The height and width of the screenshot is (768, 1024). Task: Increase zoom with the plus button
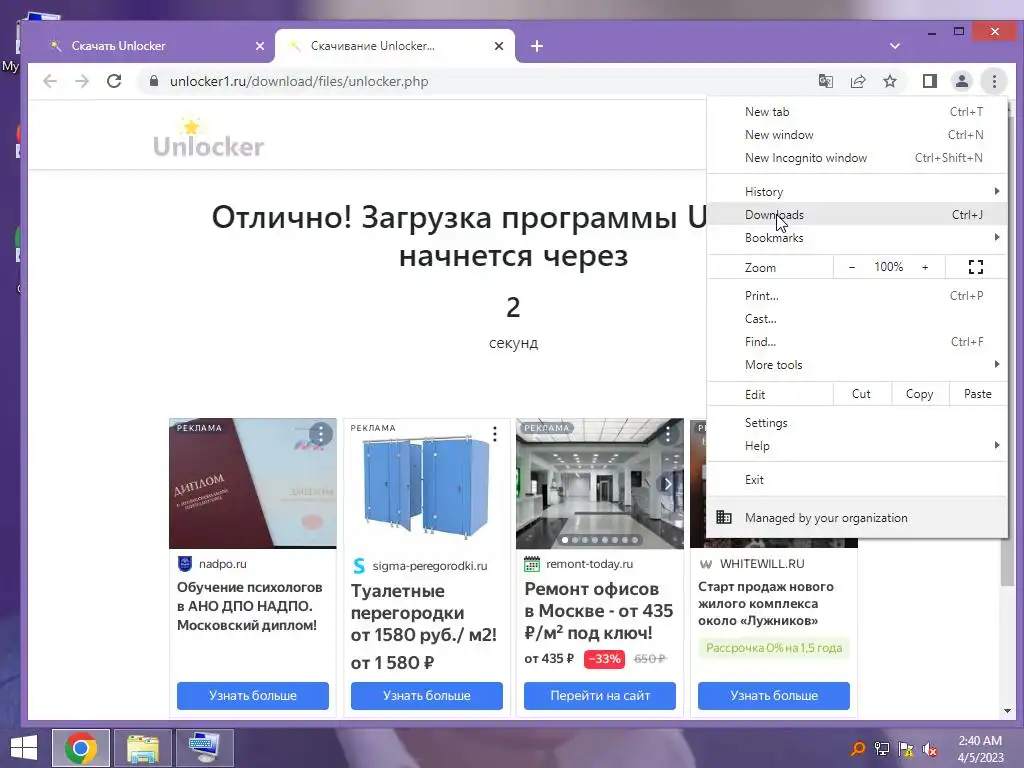(925, 267)
